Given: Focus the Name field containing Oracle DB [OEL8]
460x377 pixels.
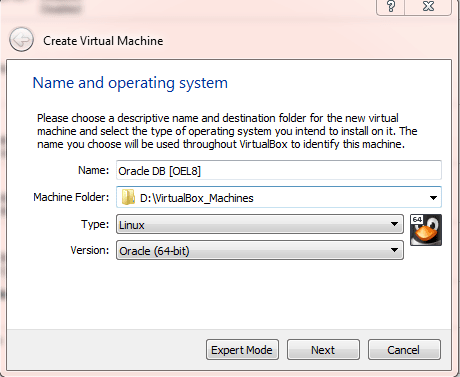Looking at the screenshot, I should [x=279, y=170].
